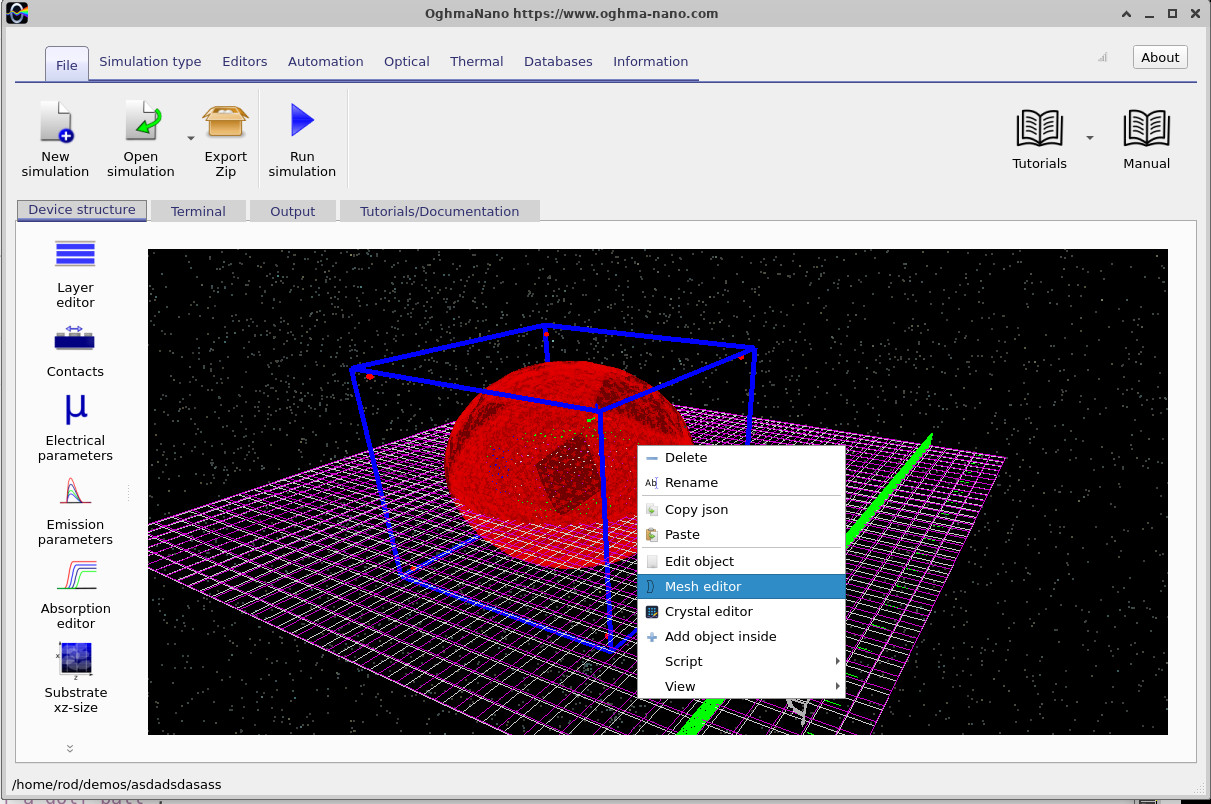
Task: Switch to Information ribbon tab
Action: [x=651, y=62]
